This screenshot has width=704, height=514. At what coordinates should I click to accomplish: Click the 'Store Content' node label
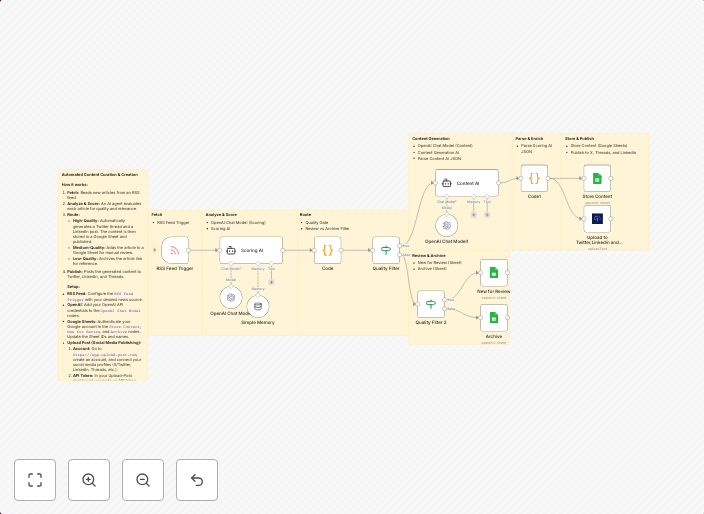pos(597,197)
